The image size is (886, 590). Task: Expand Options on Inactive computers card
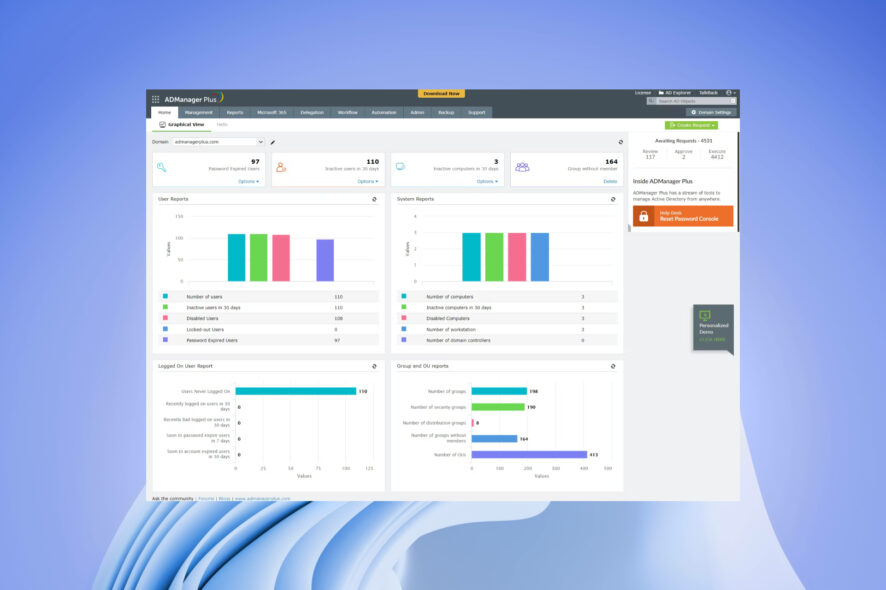487,181
